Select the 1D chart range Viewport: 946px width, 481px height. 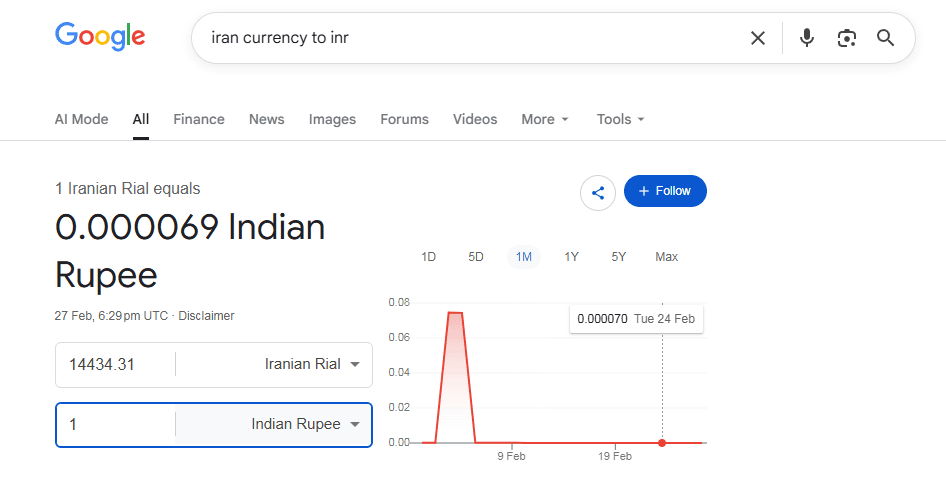(x=428, y=257)
